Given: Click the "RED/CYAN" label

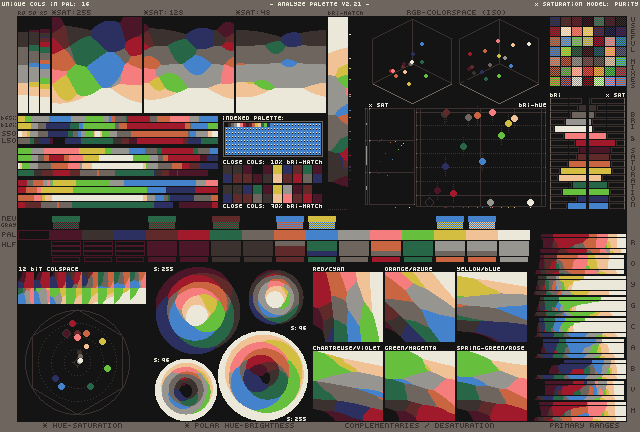Looking at the screenshot, I should click(329, 269).
